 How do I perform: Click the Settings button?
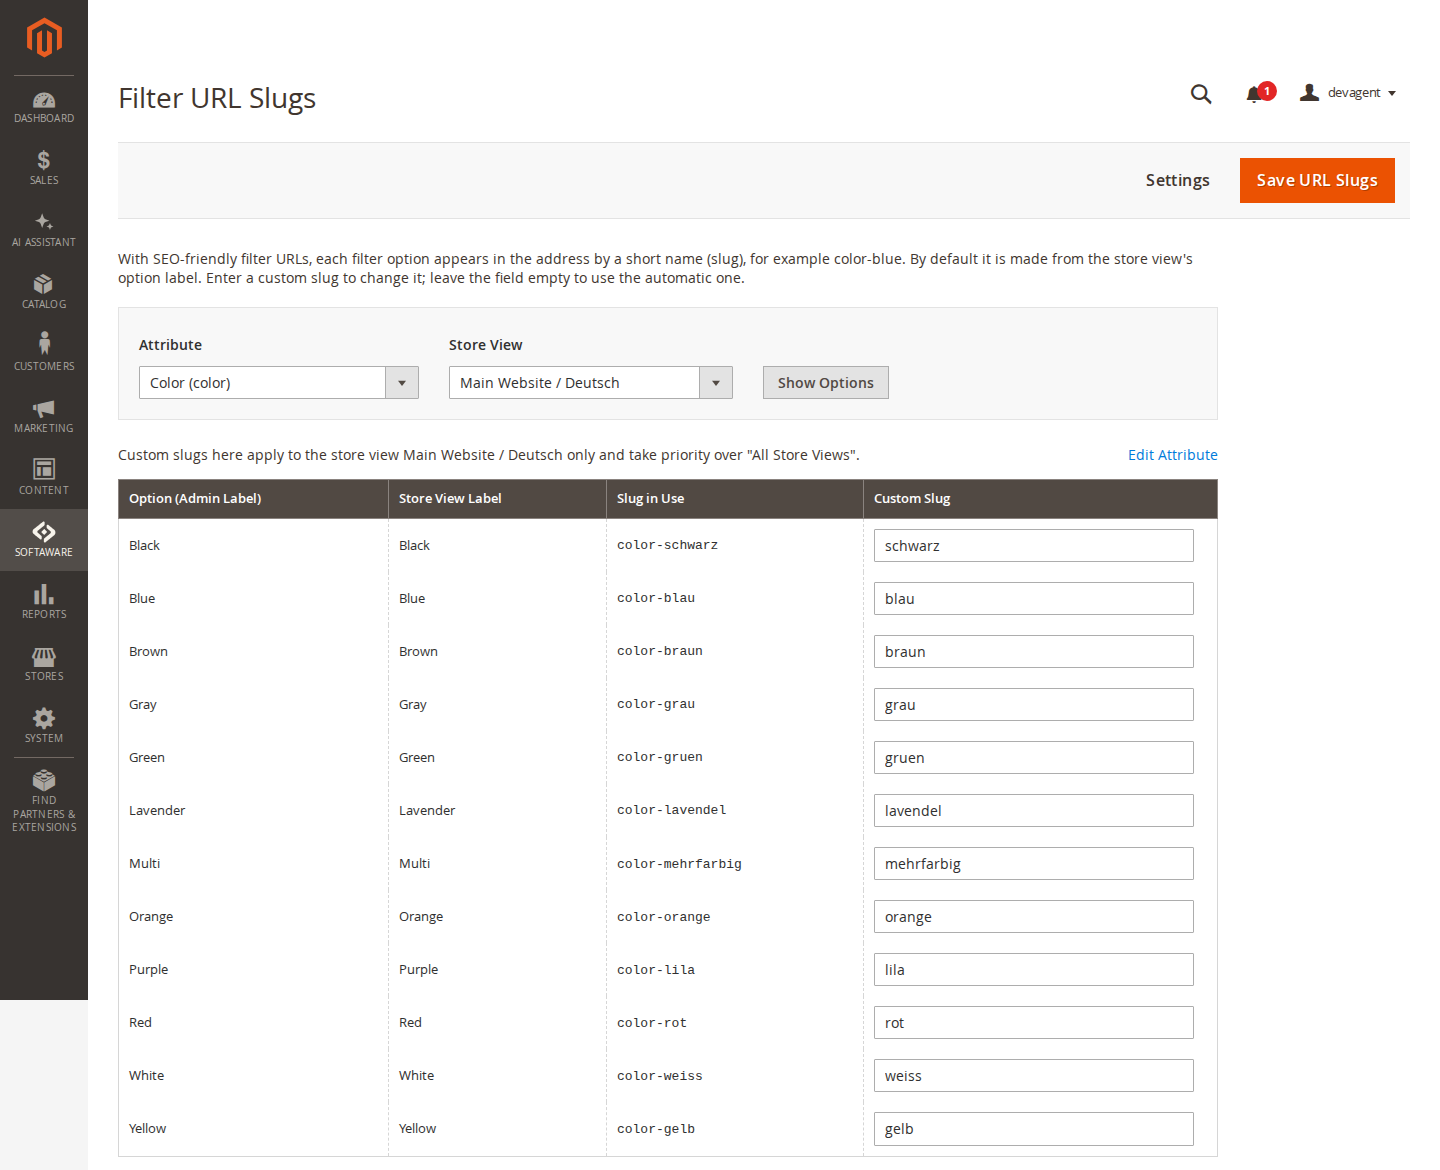[1177, 180]
